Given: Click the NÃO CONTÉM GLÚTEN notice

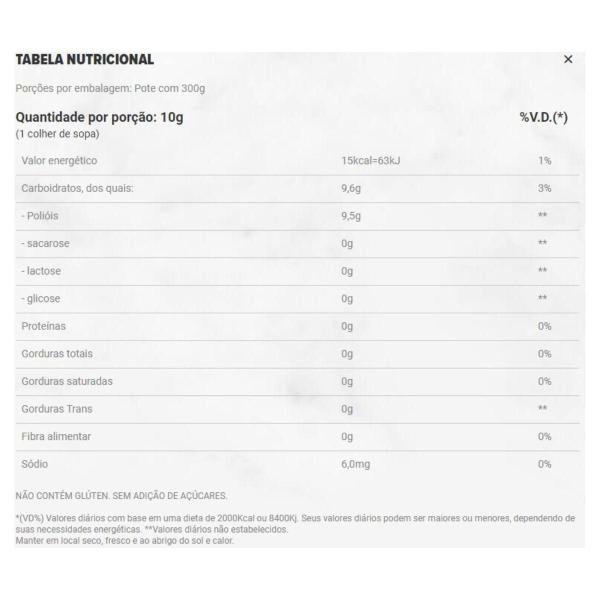Looking at the screenshot, I should click(121, 496).
